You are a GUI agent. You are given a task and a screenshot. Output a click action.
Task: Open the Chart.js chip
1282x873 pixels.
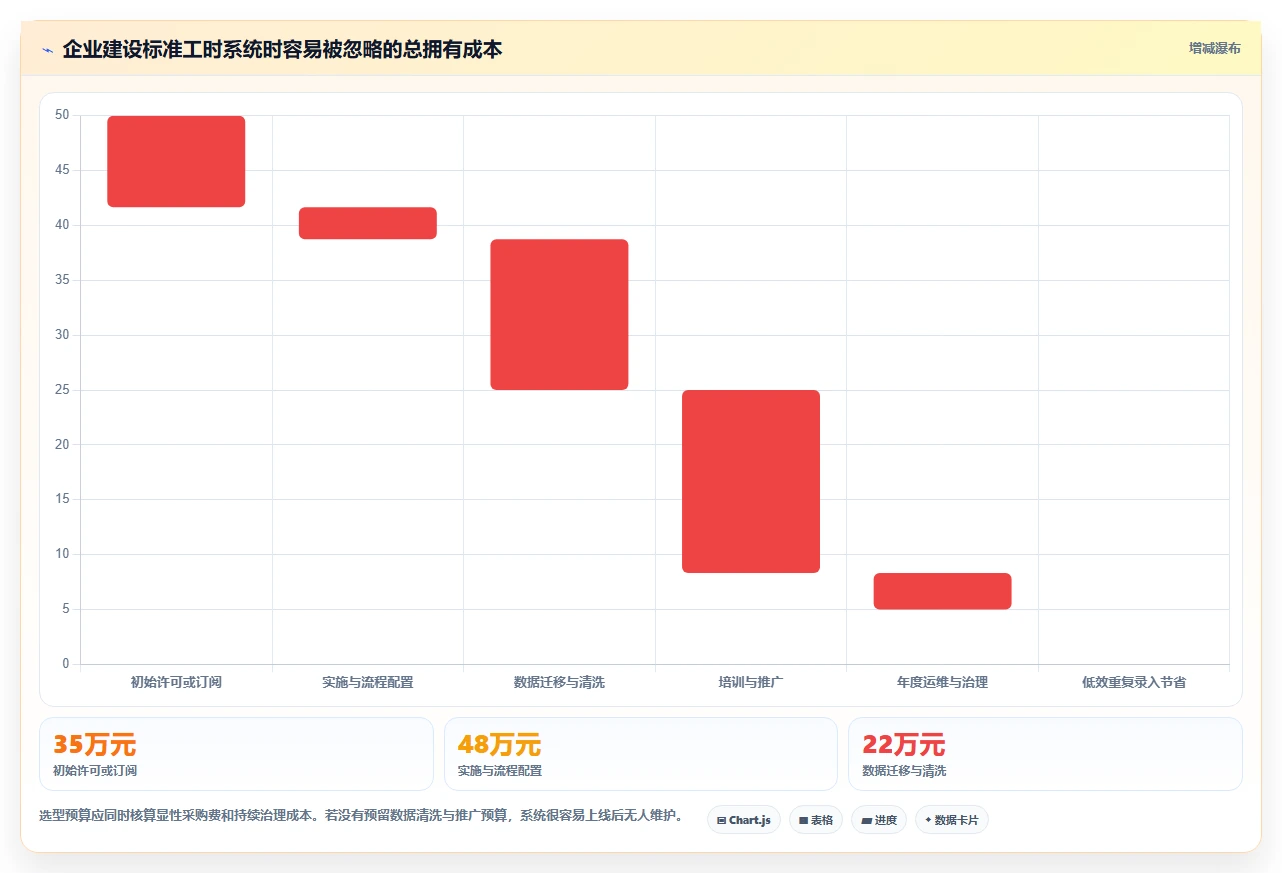(x=744, y=820)
